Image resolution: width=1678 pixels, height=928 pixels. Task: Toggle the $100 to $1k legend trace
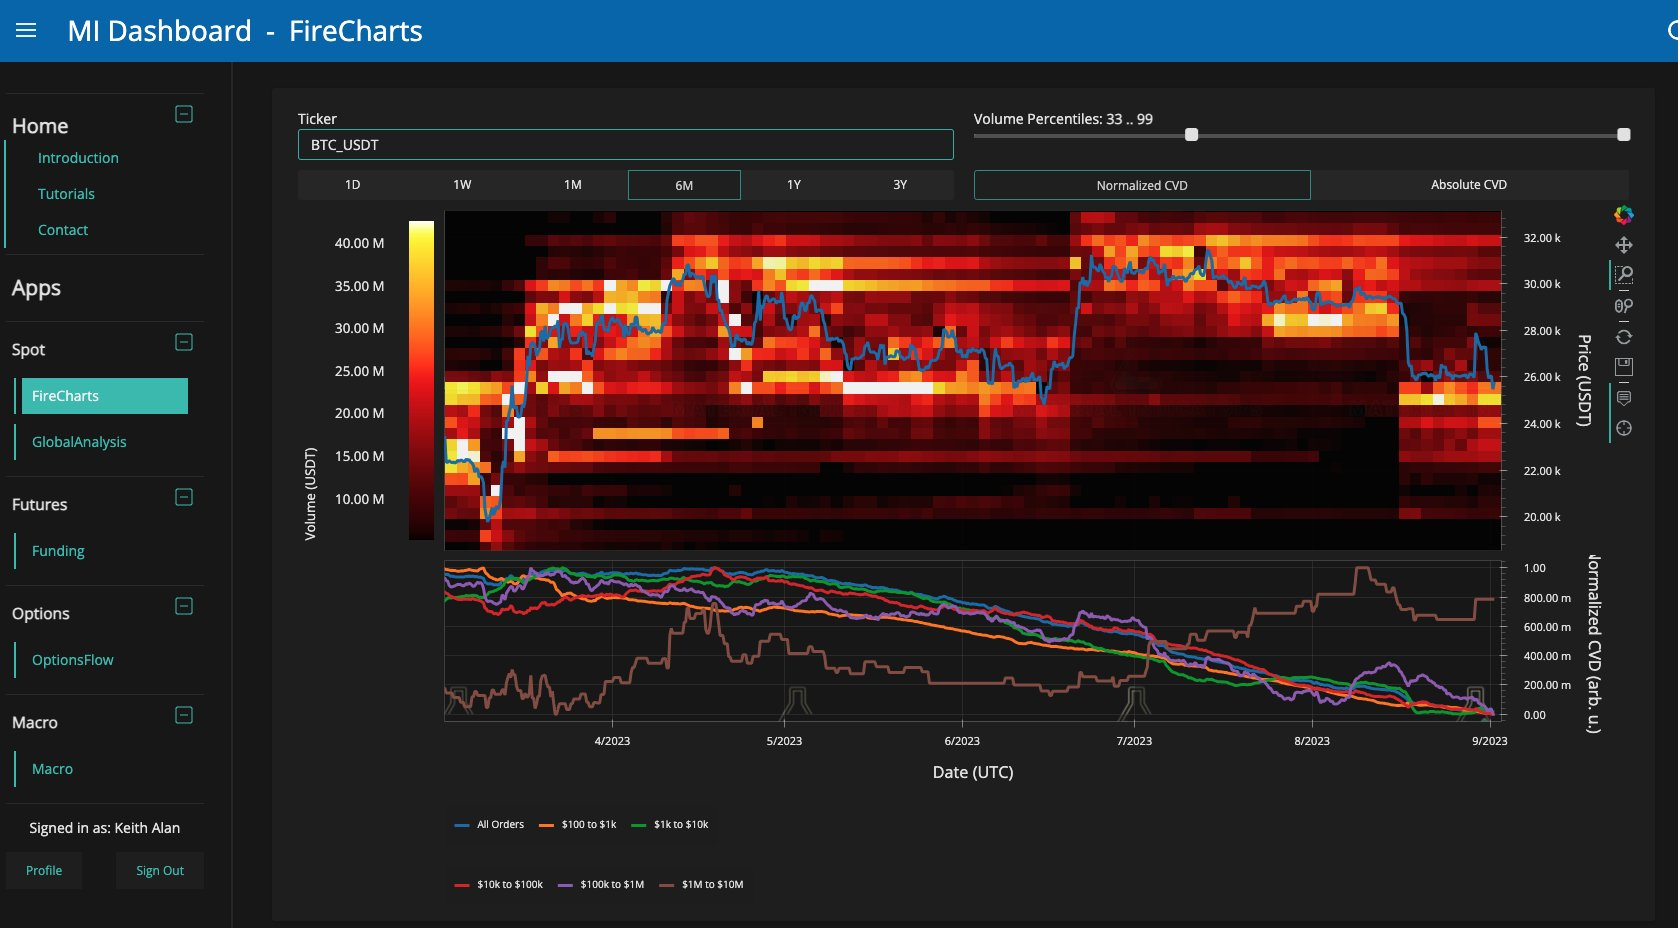(x=578, y=825)
